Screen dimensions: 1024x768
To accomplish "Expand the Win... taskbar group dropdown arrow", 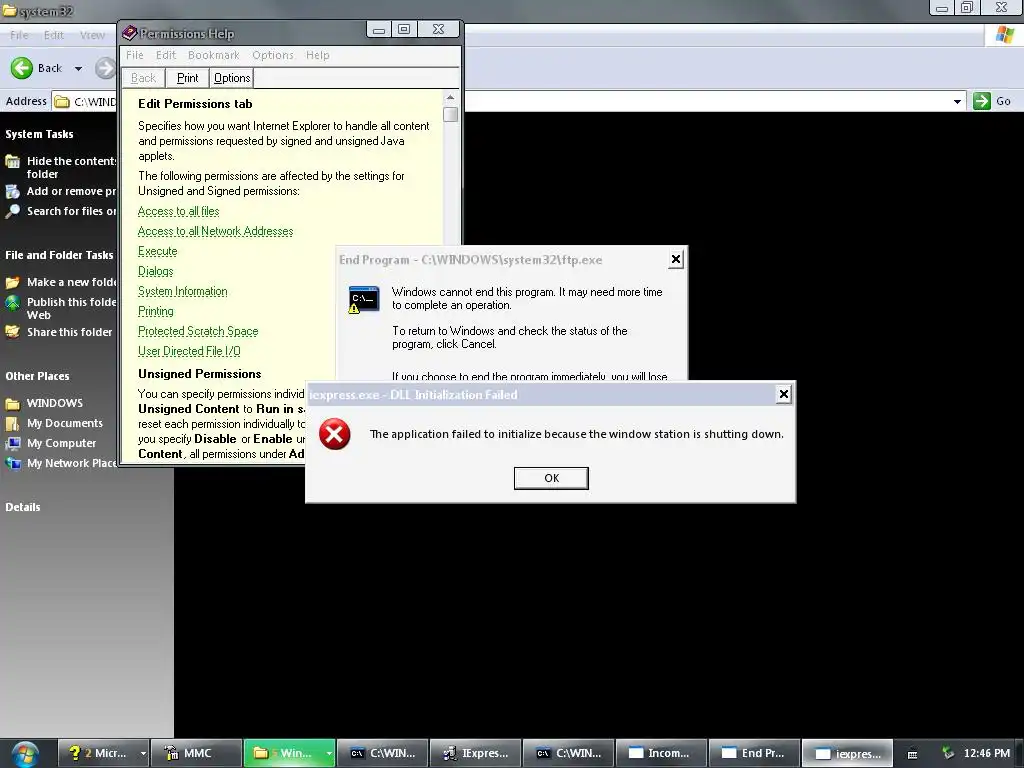I will tap(329, 753).
